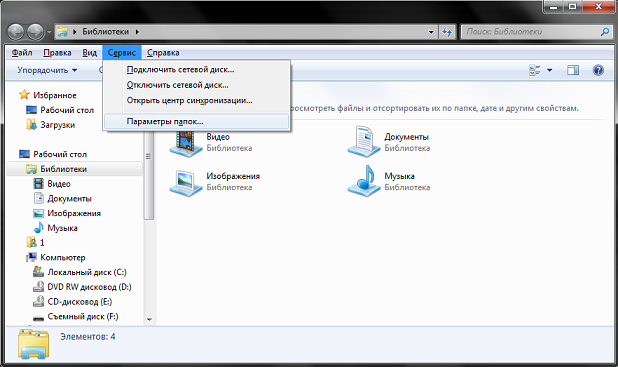
Task: Open the Файл menu
Action: pos(22,52)
